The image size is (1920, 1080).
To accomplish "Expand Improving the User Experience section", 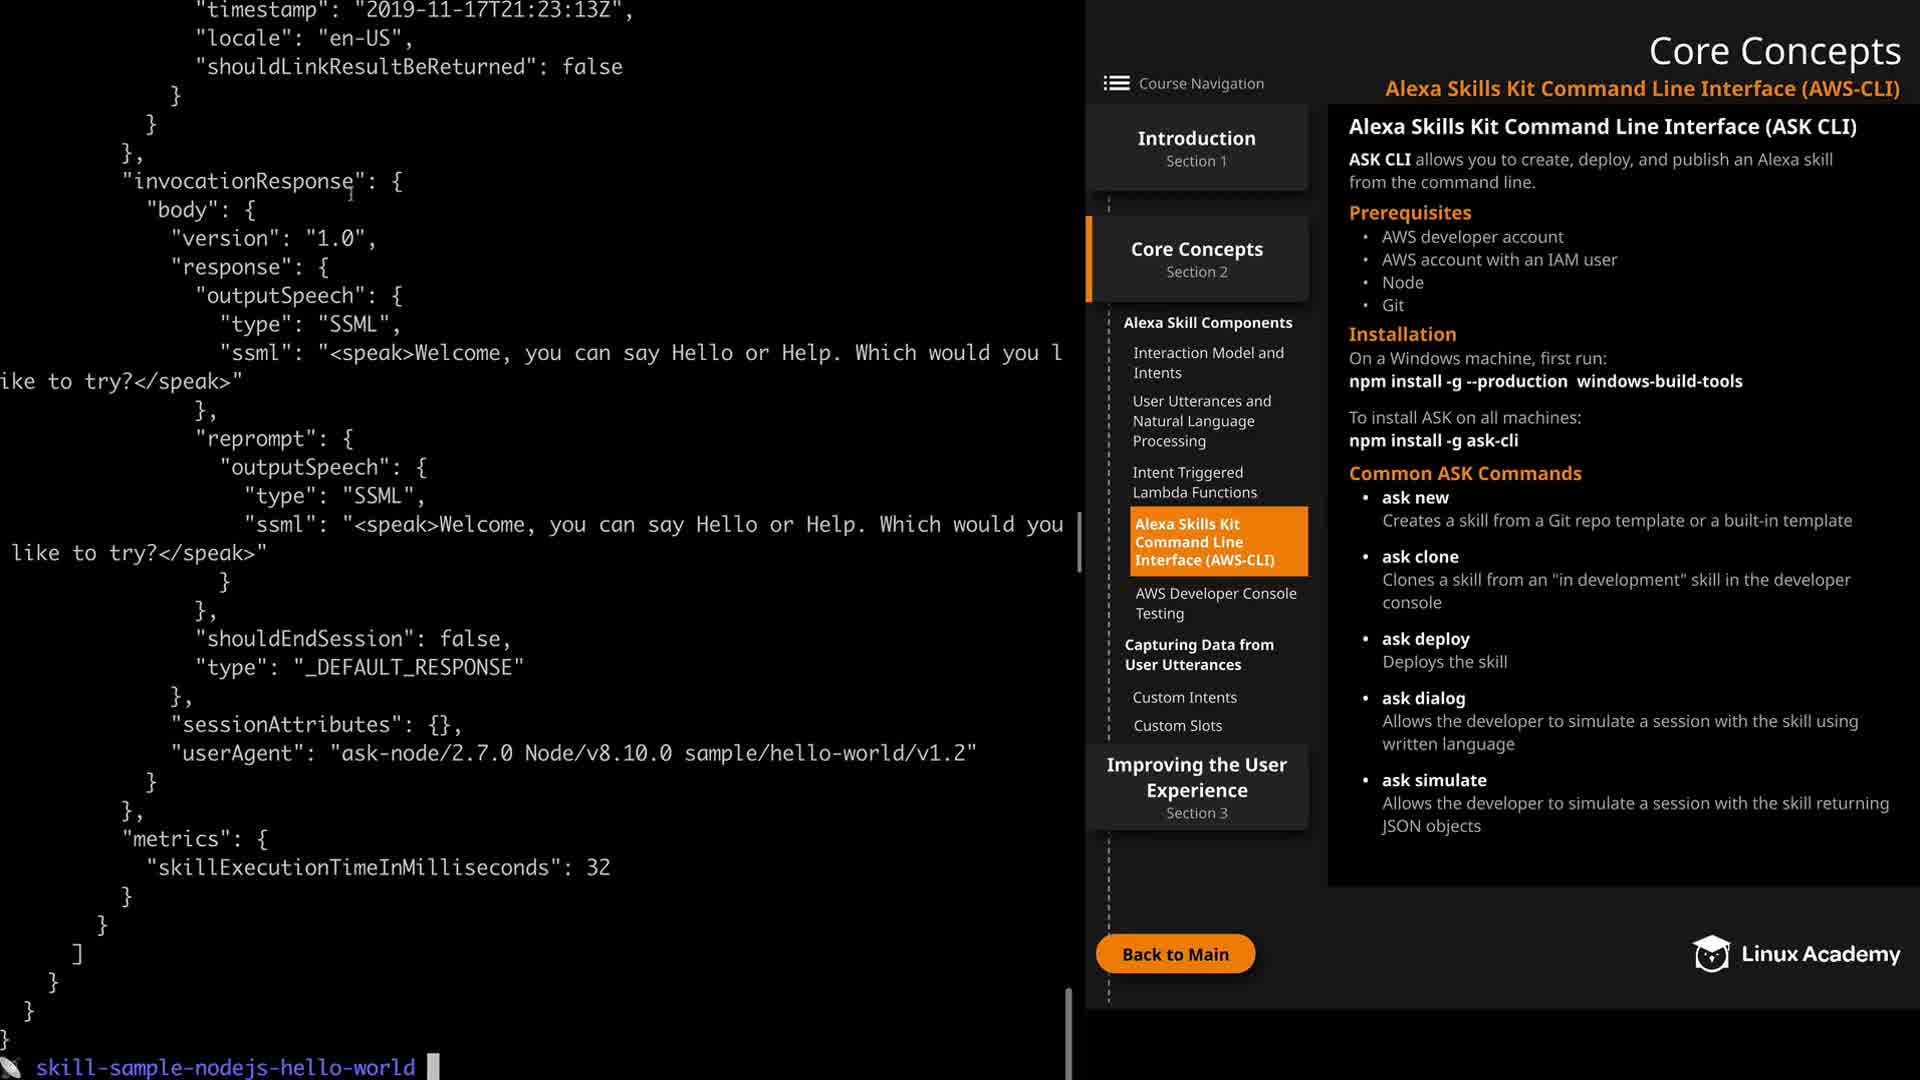I will 1196,788.
